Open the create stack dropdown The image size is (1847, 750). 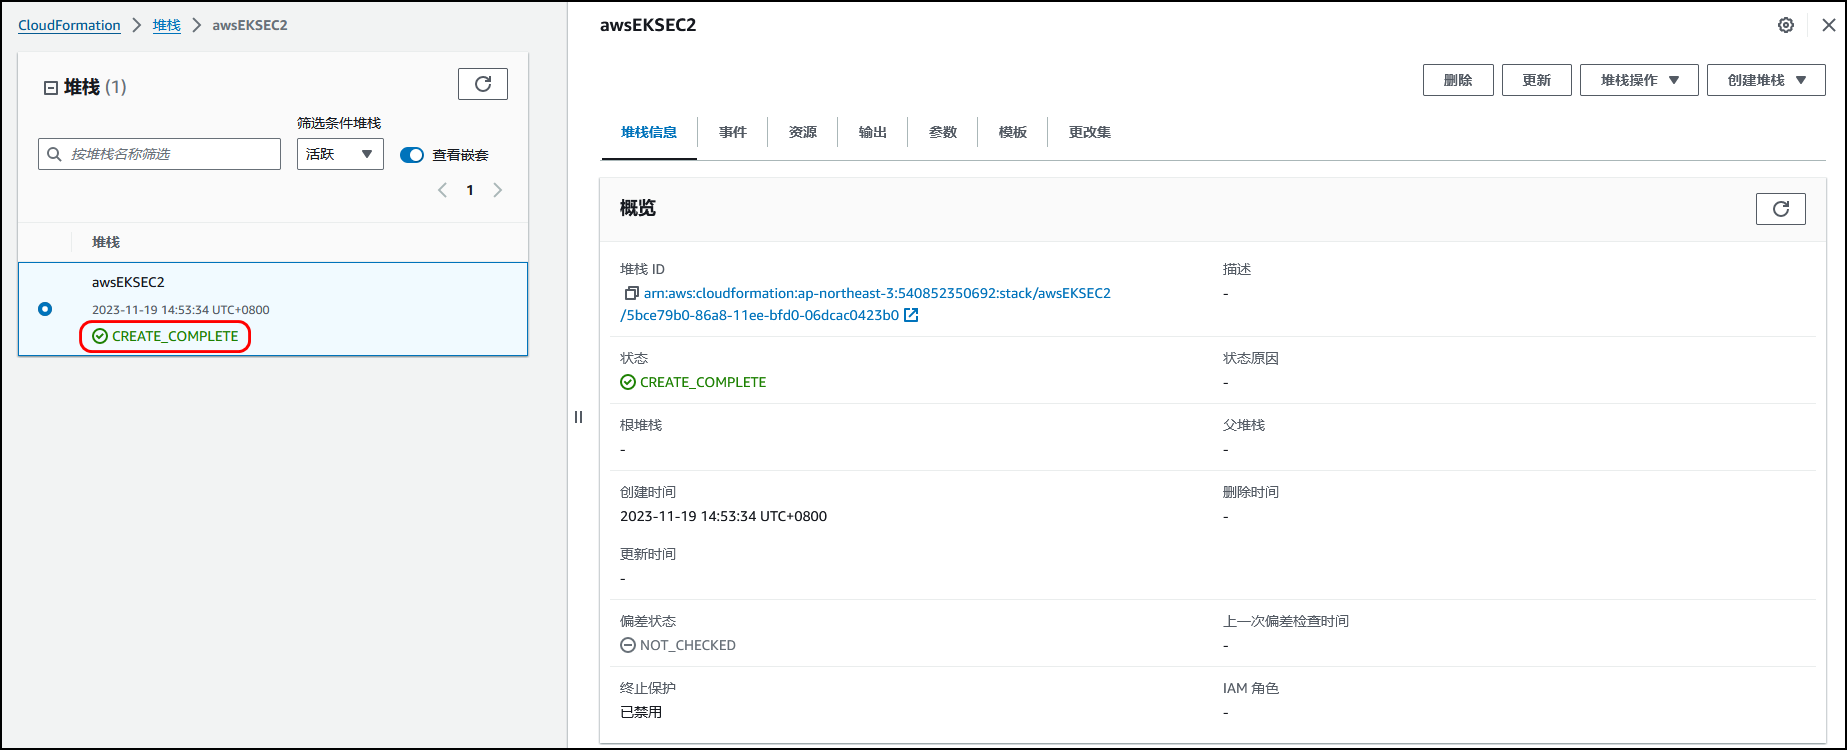[1766, 80]
